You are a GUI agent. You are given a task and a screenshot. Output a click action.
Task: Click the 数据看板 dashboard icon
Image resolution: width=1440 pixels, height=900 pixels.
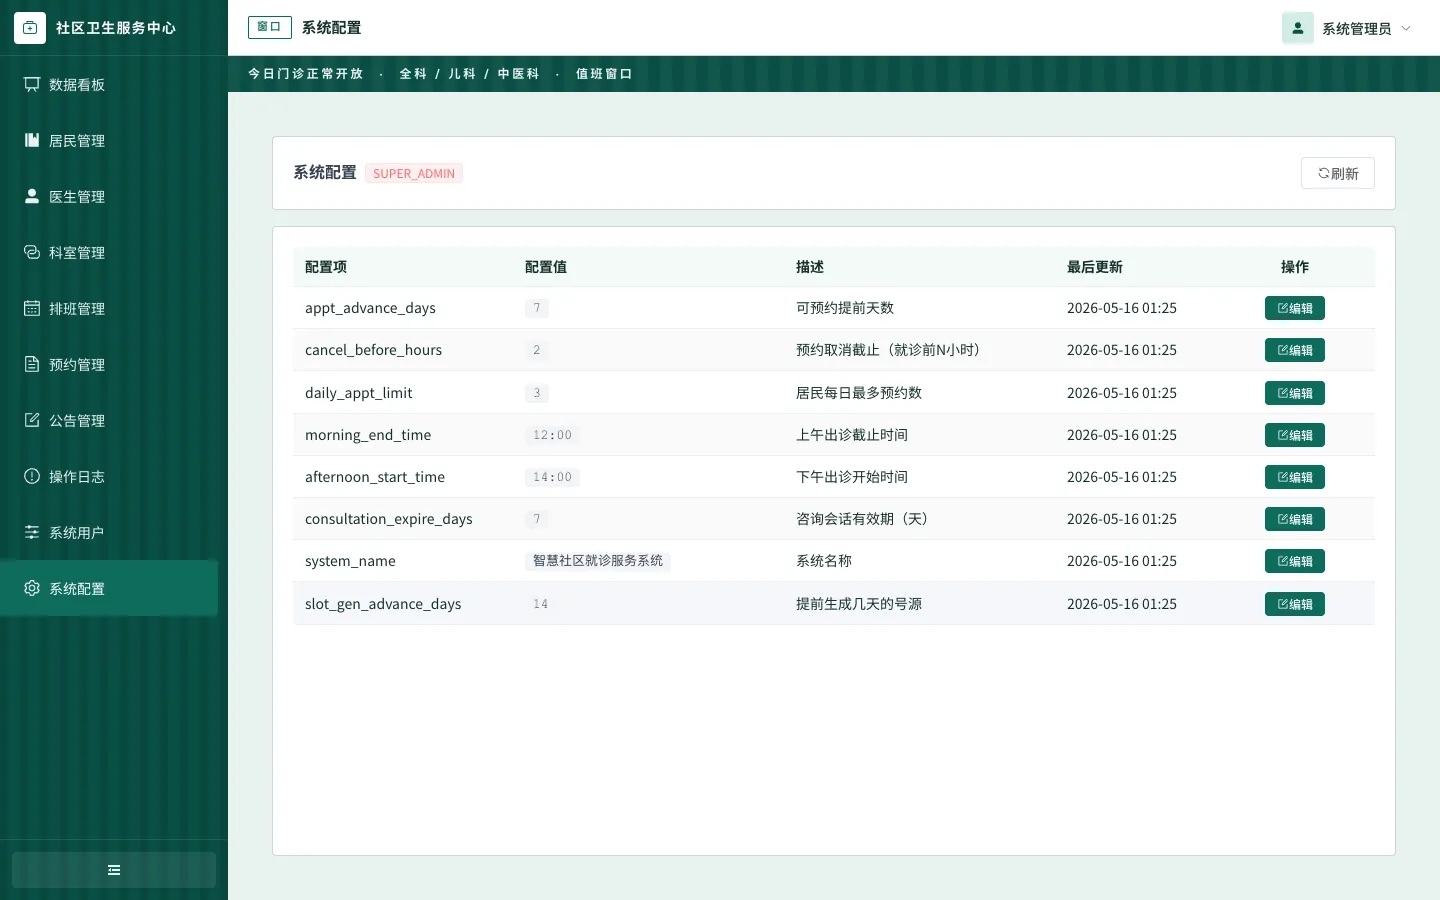tap(32, 85)
